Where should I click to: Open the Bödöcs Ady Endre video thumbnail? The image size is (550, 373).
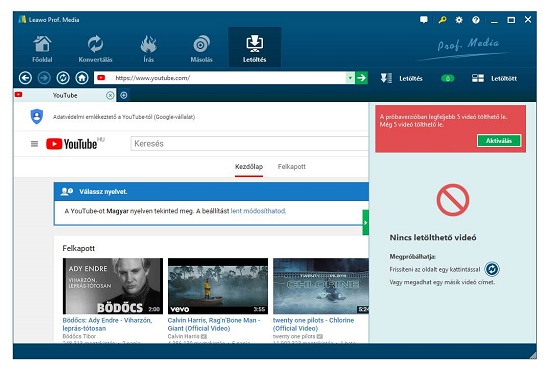point(113,286)
